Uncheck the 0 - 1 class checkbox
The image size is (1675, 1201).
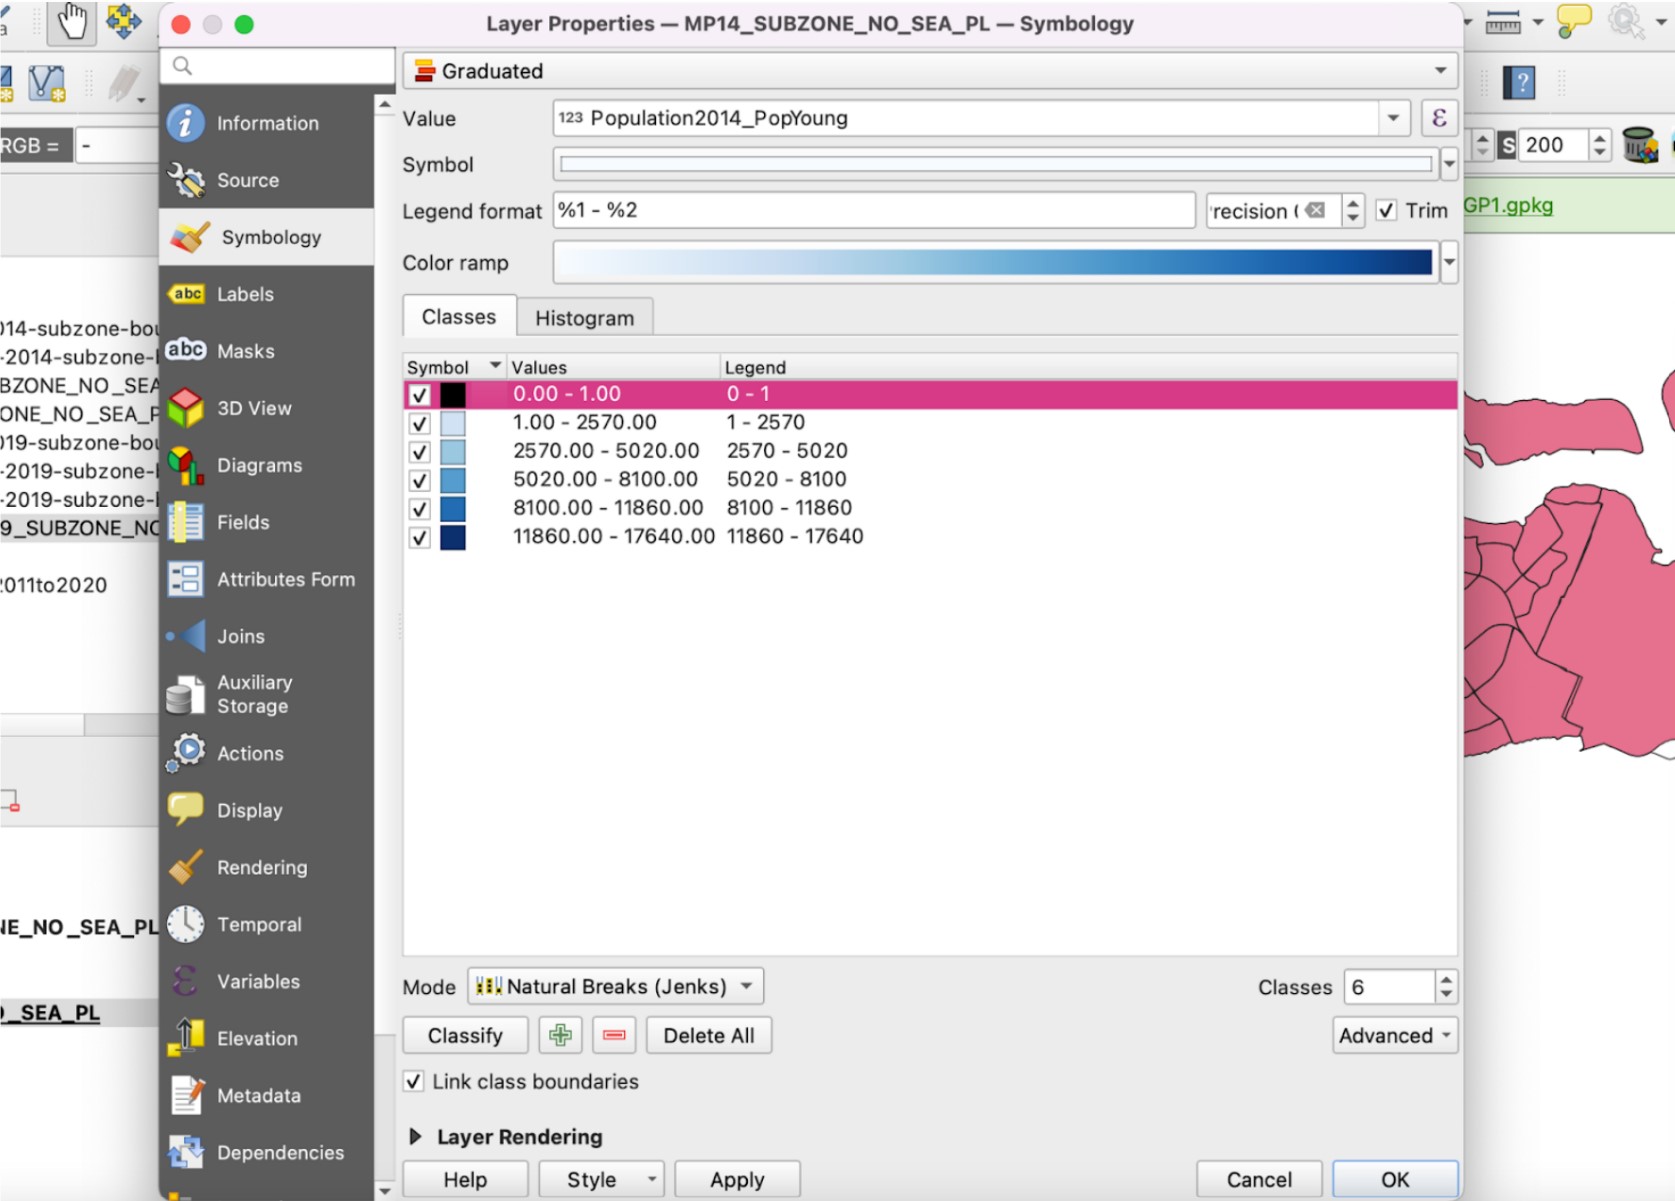(x=420, y=395)
